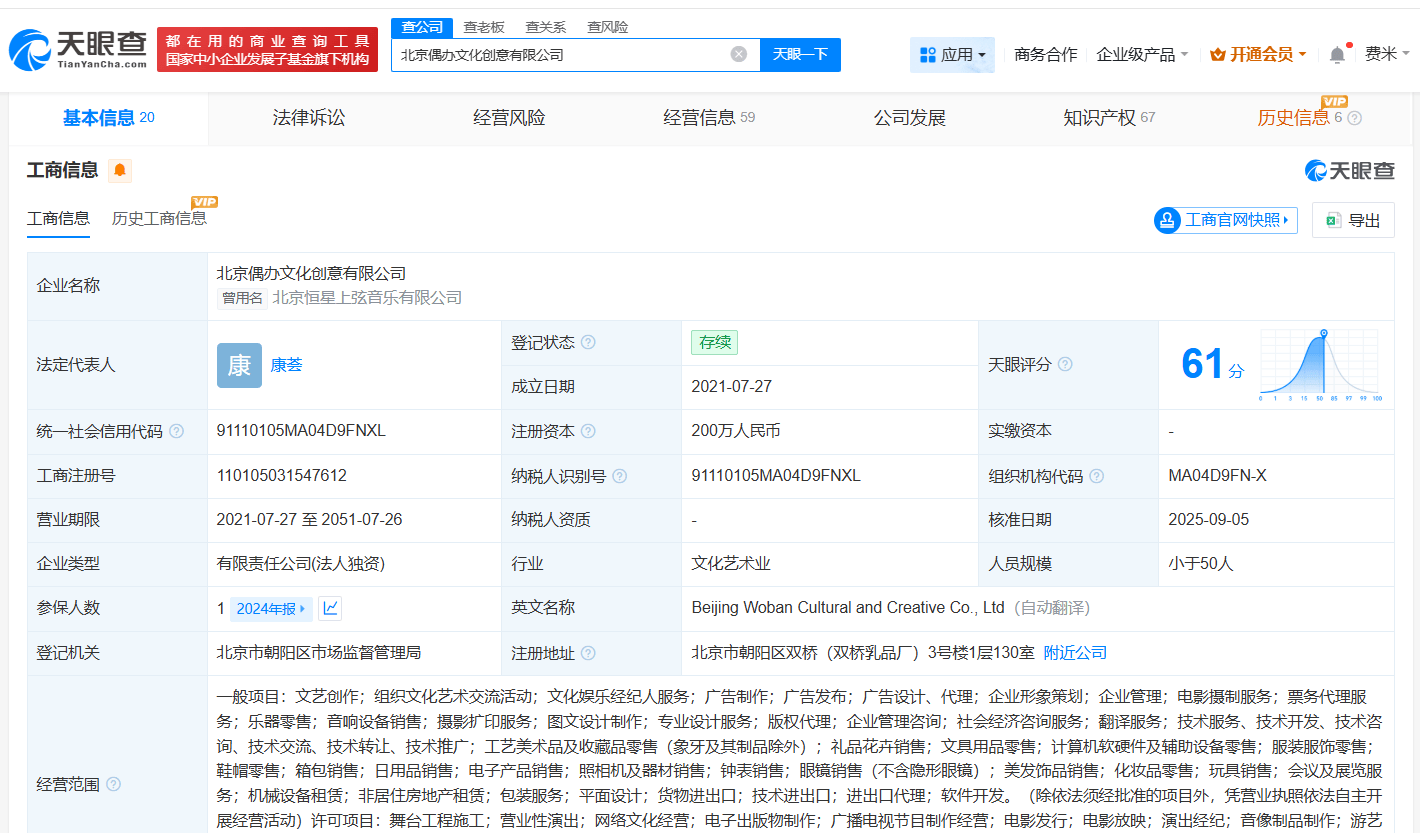The height and width of the screenshot is (833, 1420).
Task: Click the 导出 export button
Action: (1353, 220)
